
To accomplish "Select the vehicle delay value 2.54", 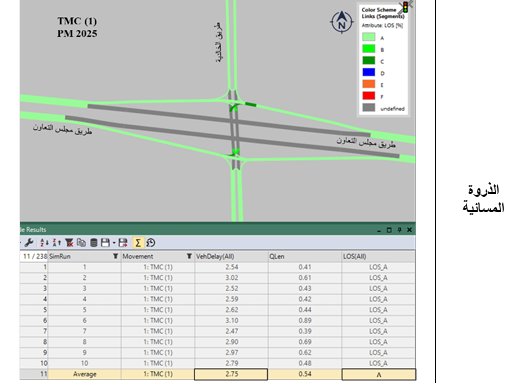I will pos(232,267).
